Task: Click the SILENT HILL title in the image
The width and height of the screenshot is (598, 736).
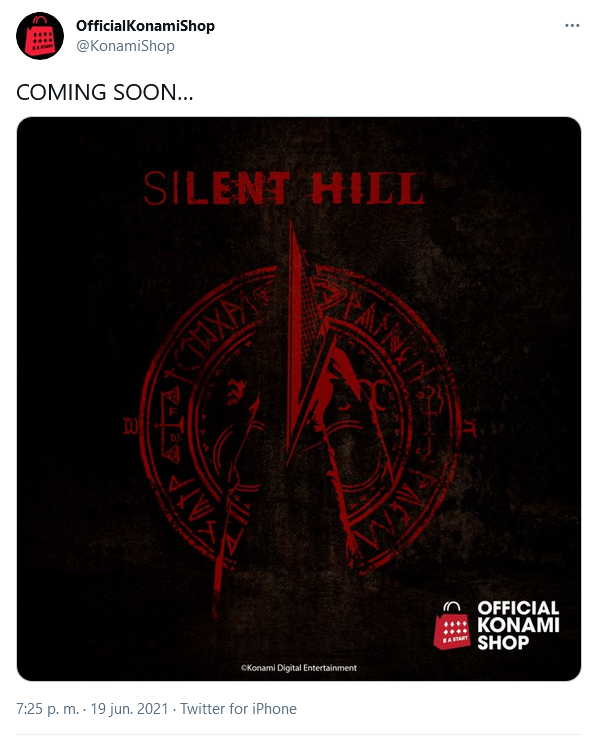Action: pyautogui.click(x=284, y=188)
